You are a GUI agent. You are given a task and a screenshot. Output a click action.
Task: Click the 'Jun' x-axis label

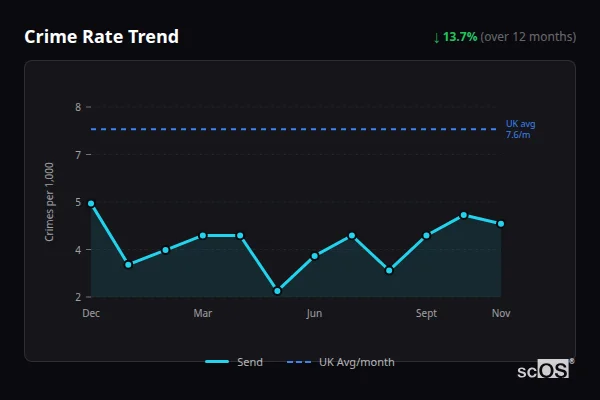314,313
